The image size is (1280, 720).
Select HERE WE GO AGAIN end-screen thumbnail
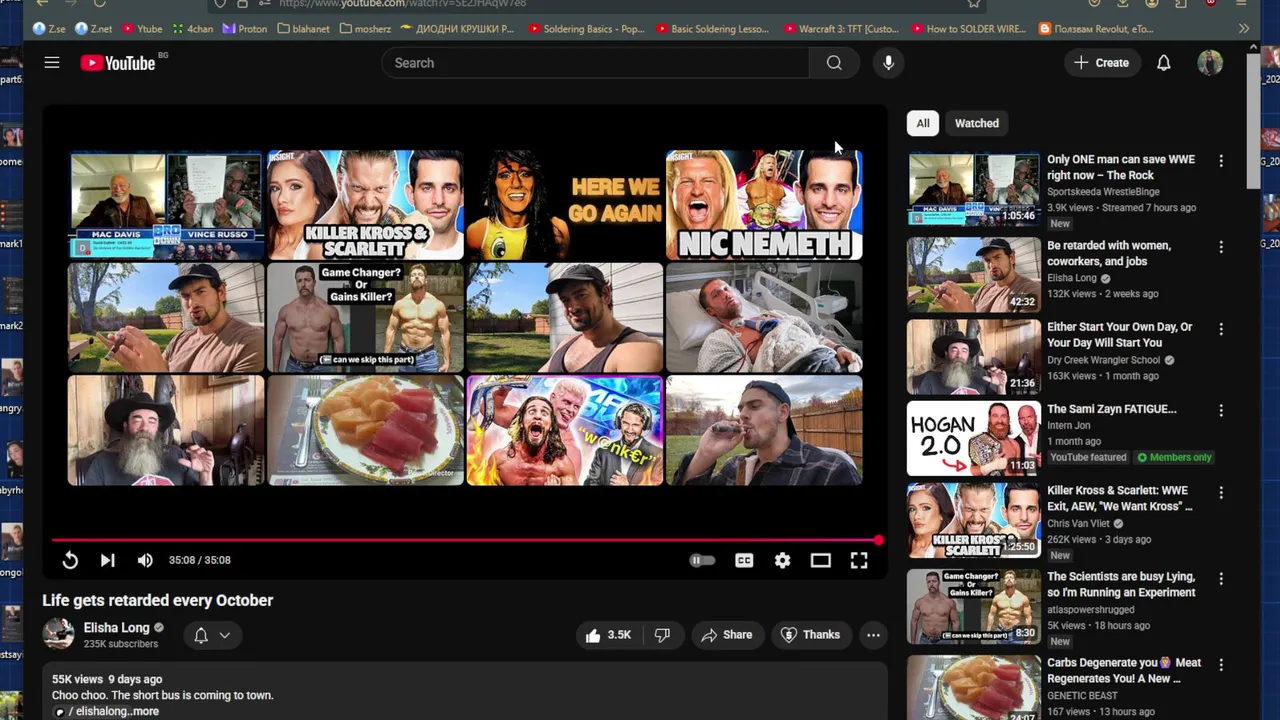click(x=564, y=205)
